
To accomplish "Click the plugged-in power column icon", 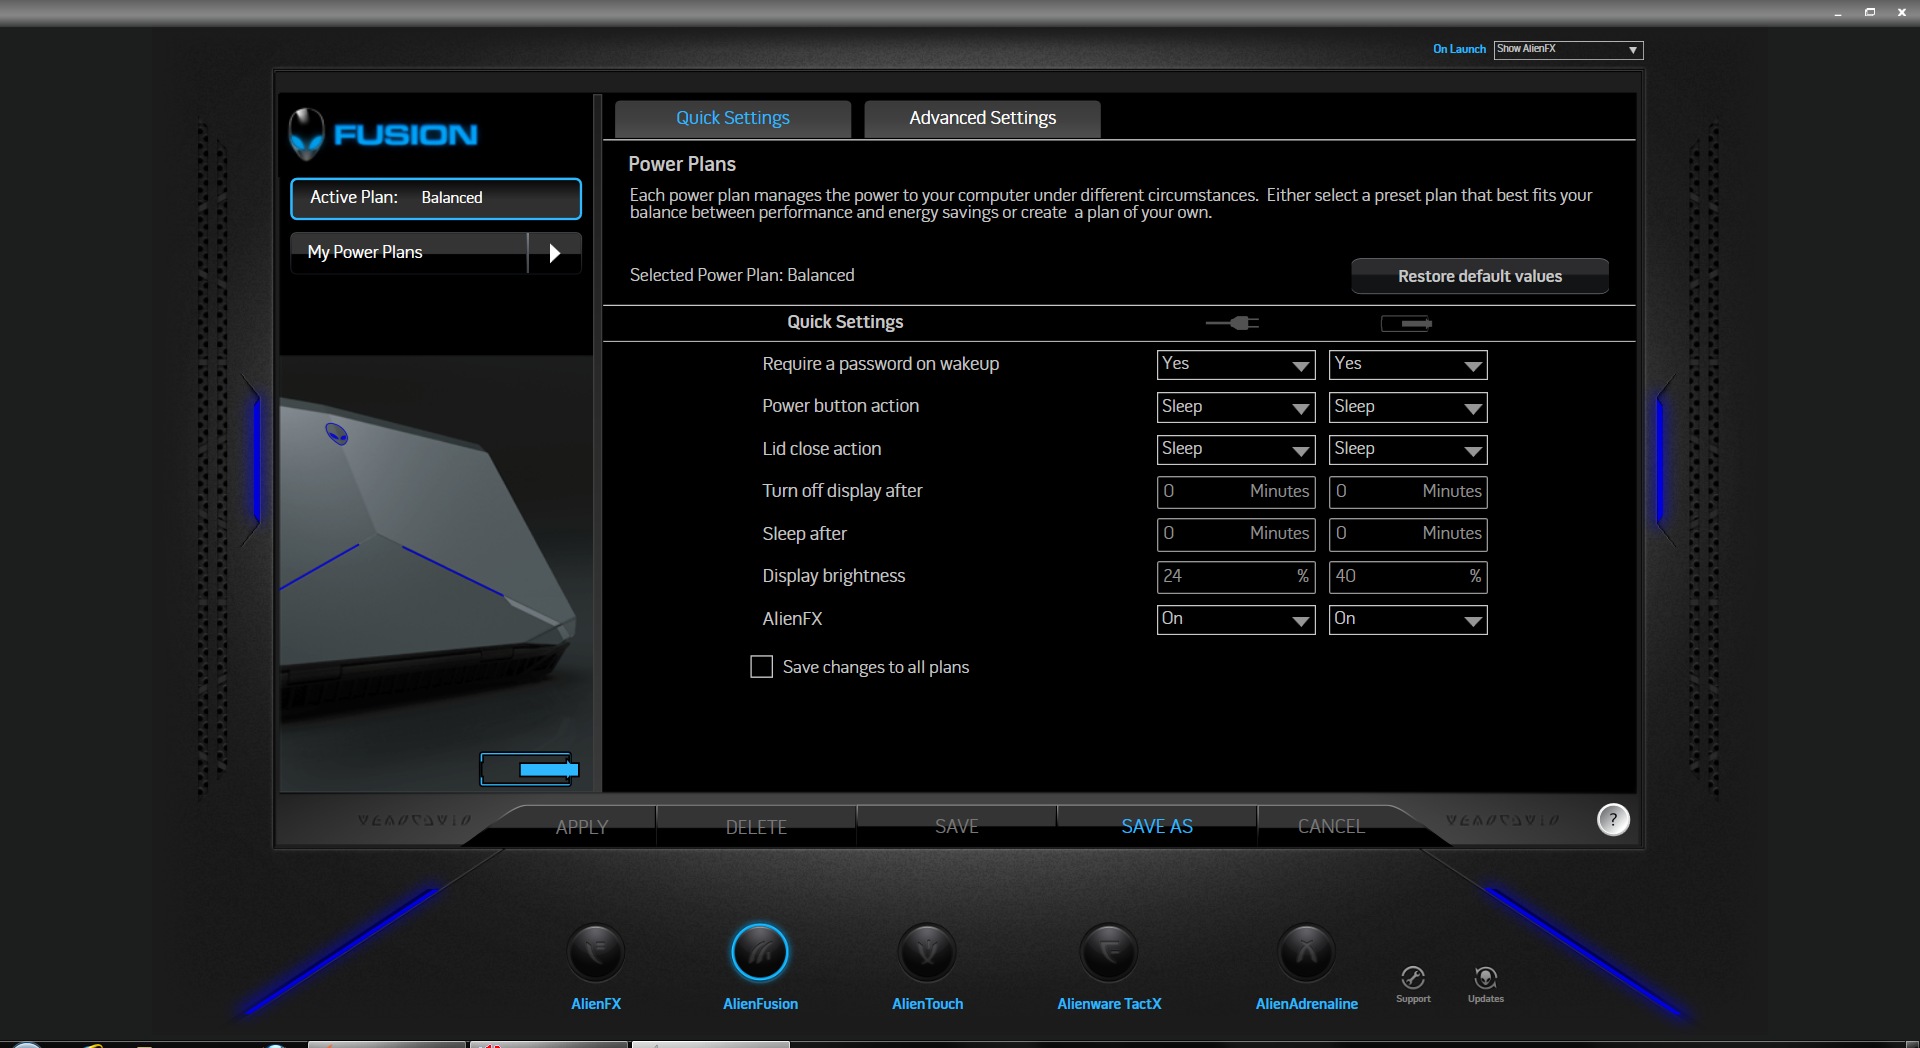I will pos(1232,323).
